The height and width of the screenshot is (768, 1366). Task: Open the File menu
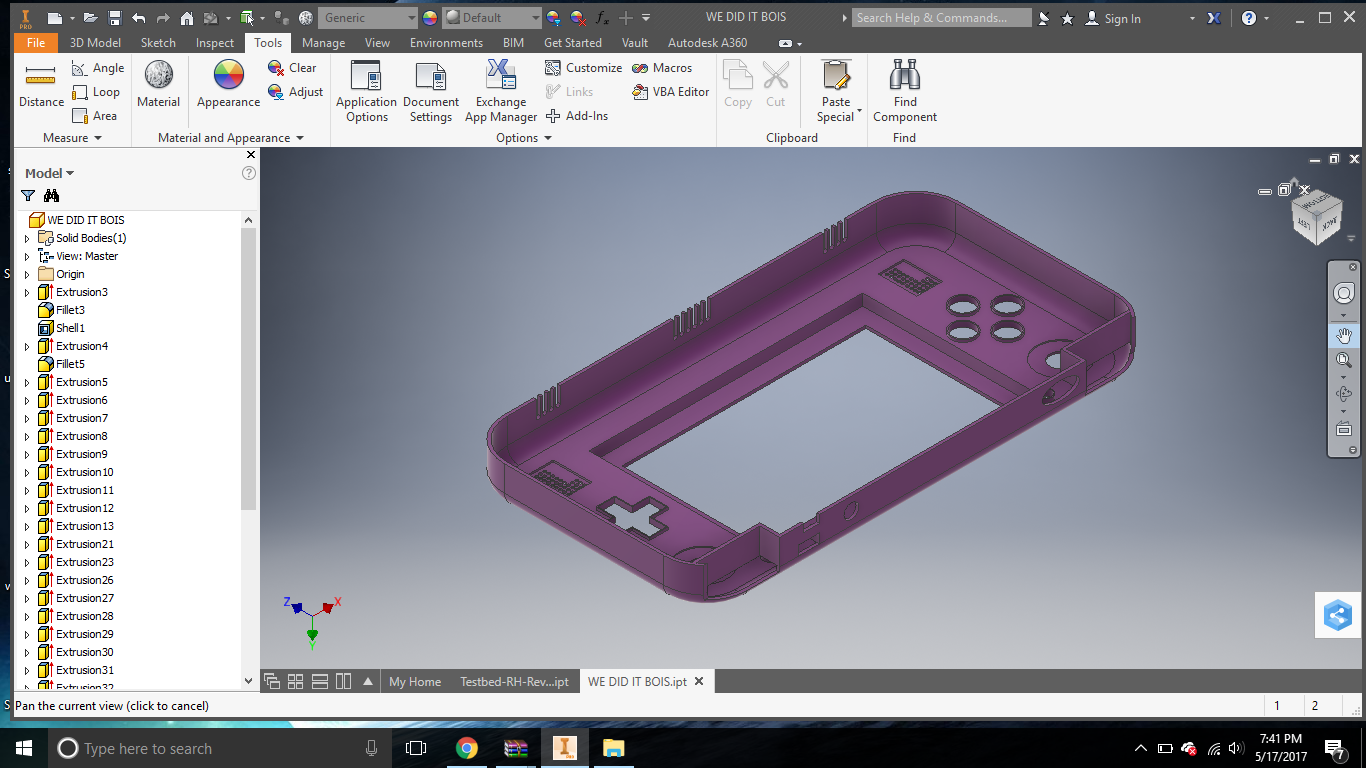[x=35, y=43]
